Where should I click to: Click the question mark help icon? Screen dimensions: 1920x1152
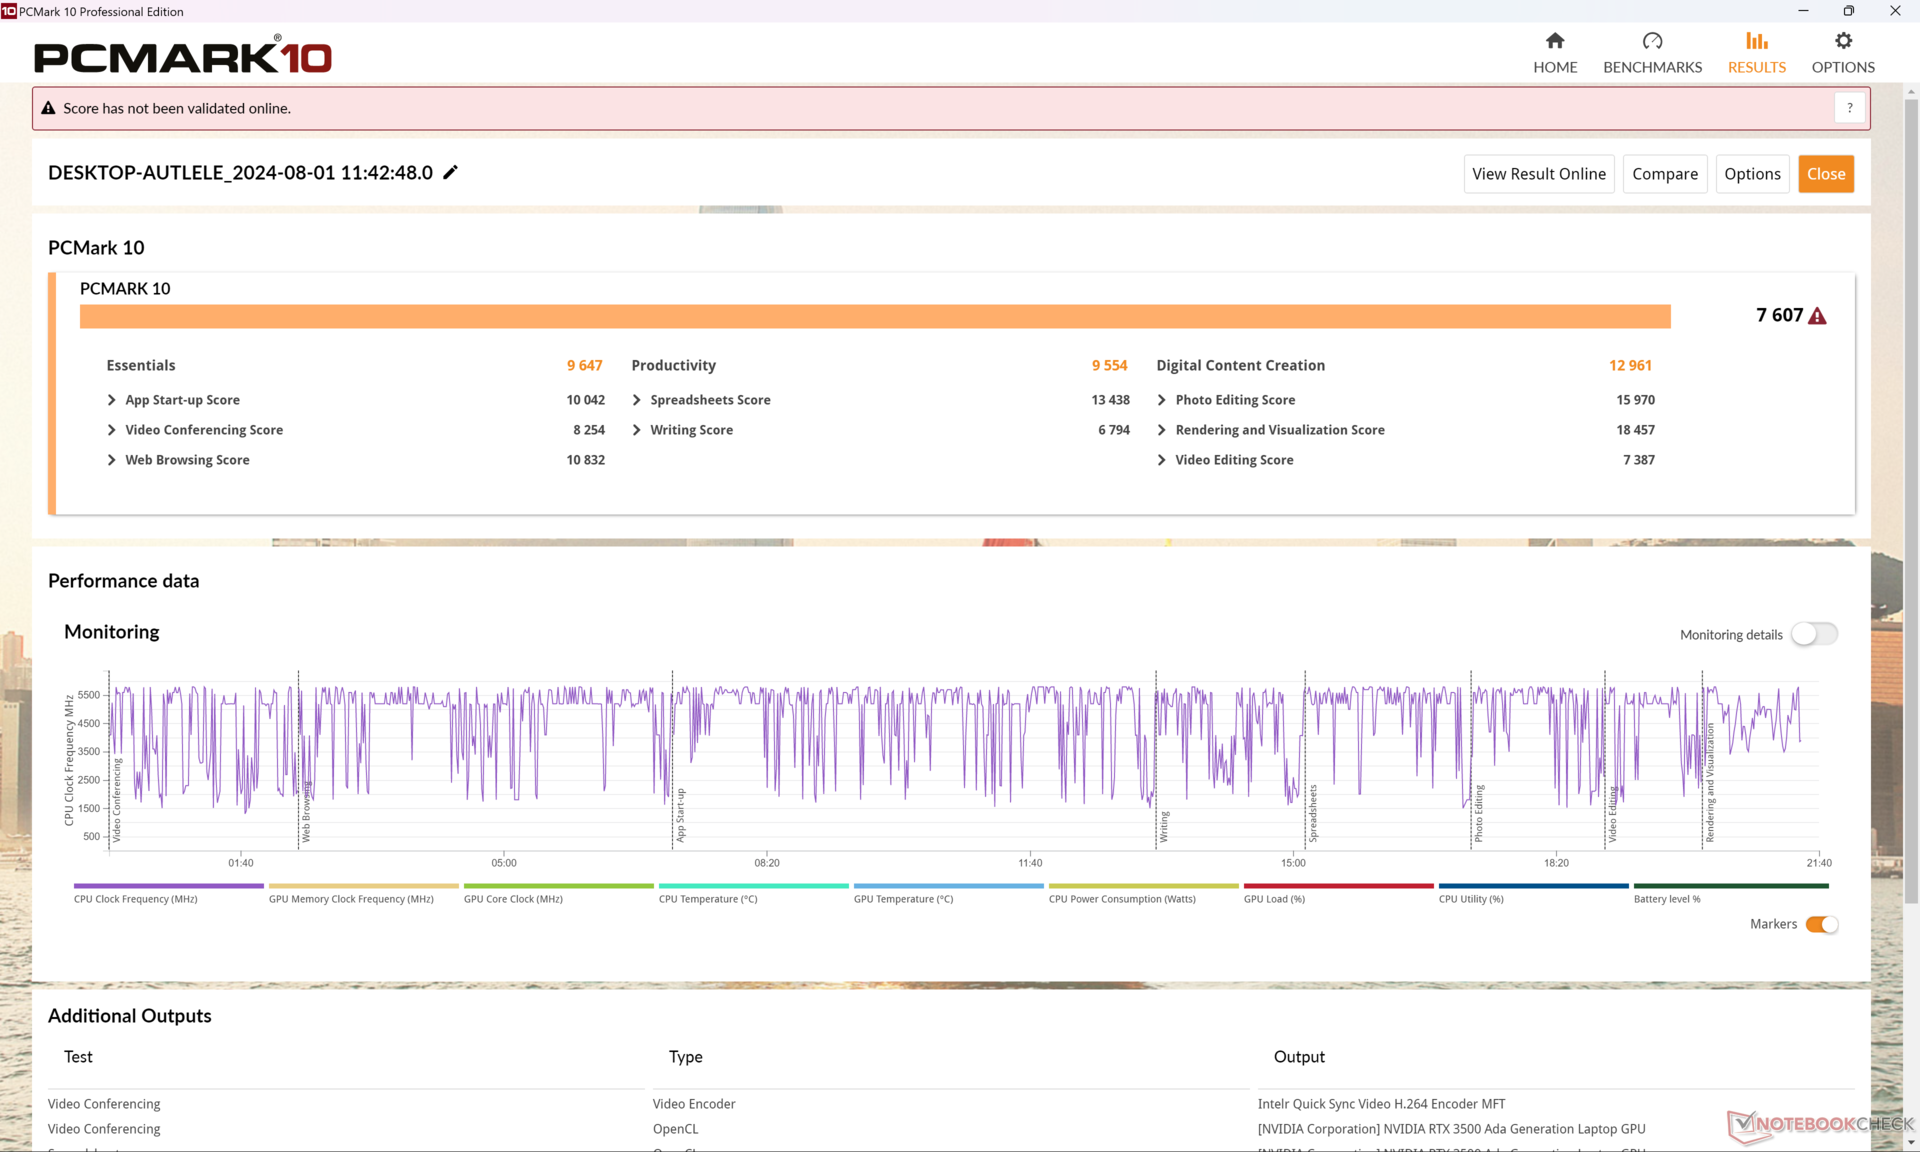(1849, 108)
